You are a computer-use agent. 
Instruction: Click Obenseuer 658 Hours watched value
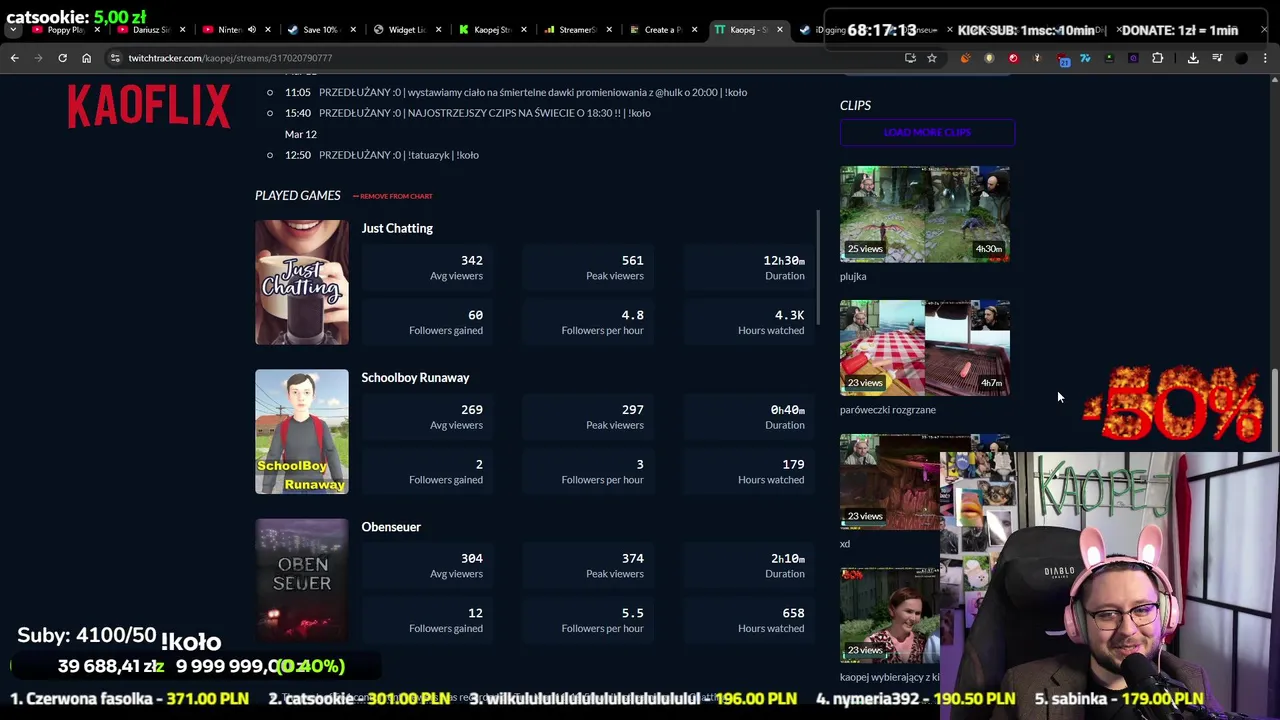point(793,613)
